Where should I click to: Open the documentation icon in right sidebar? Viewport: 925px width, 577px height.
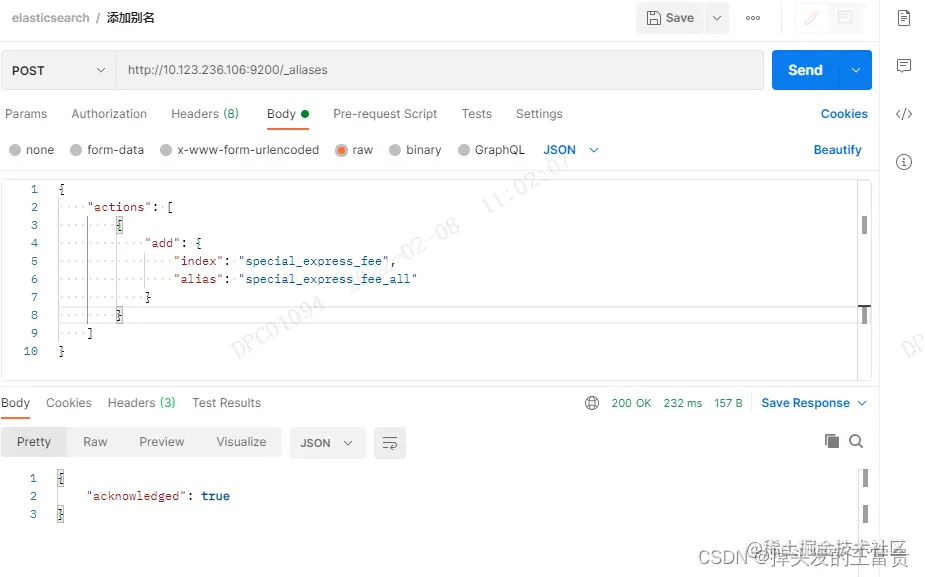904,18
